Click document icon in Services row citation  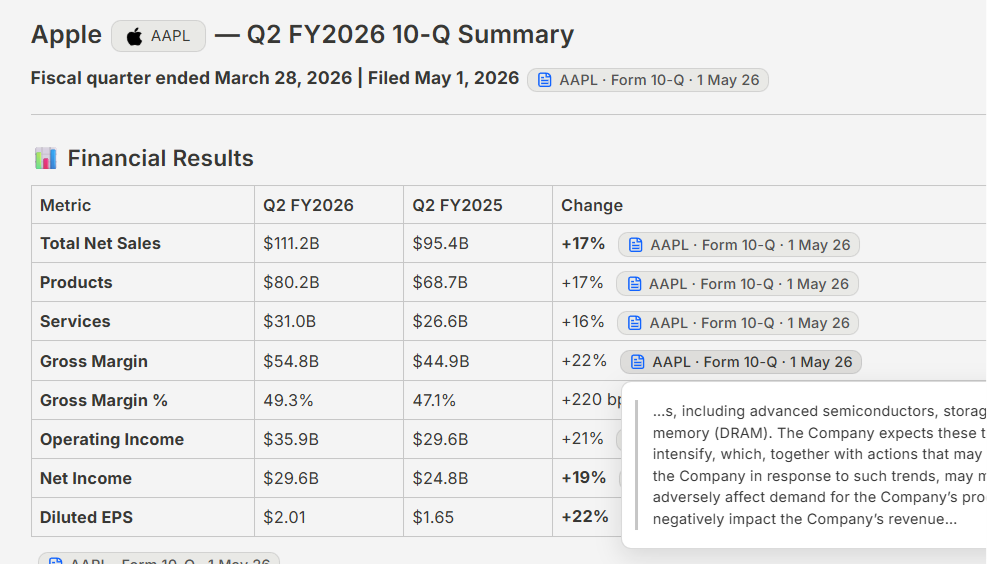635,323
